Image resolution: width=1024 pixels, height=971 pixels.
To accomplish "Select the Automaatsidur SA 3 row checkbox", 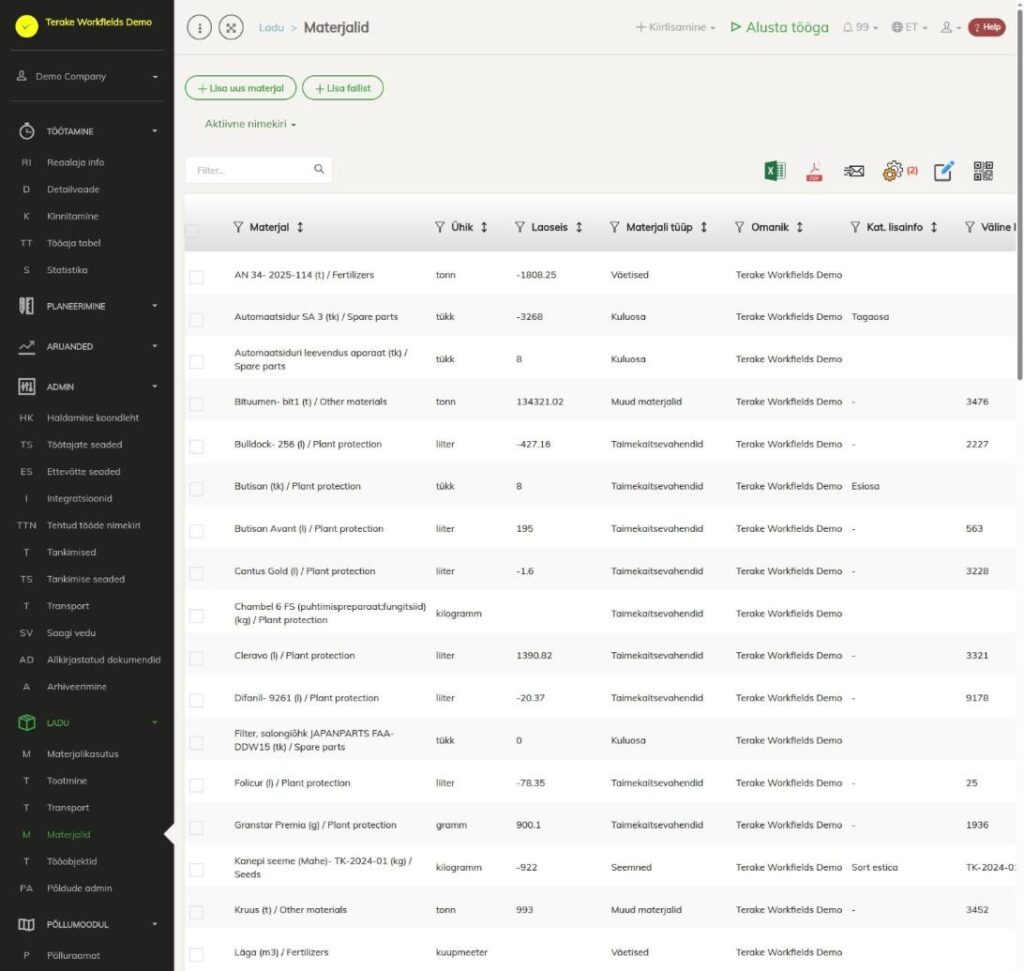I will point(196,319).
